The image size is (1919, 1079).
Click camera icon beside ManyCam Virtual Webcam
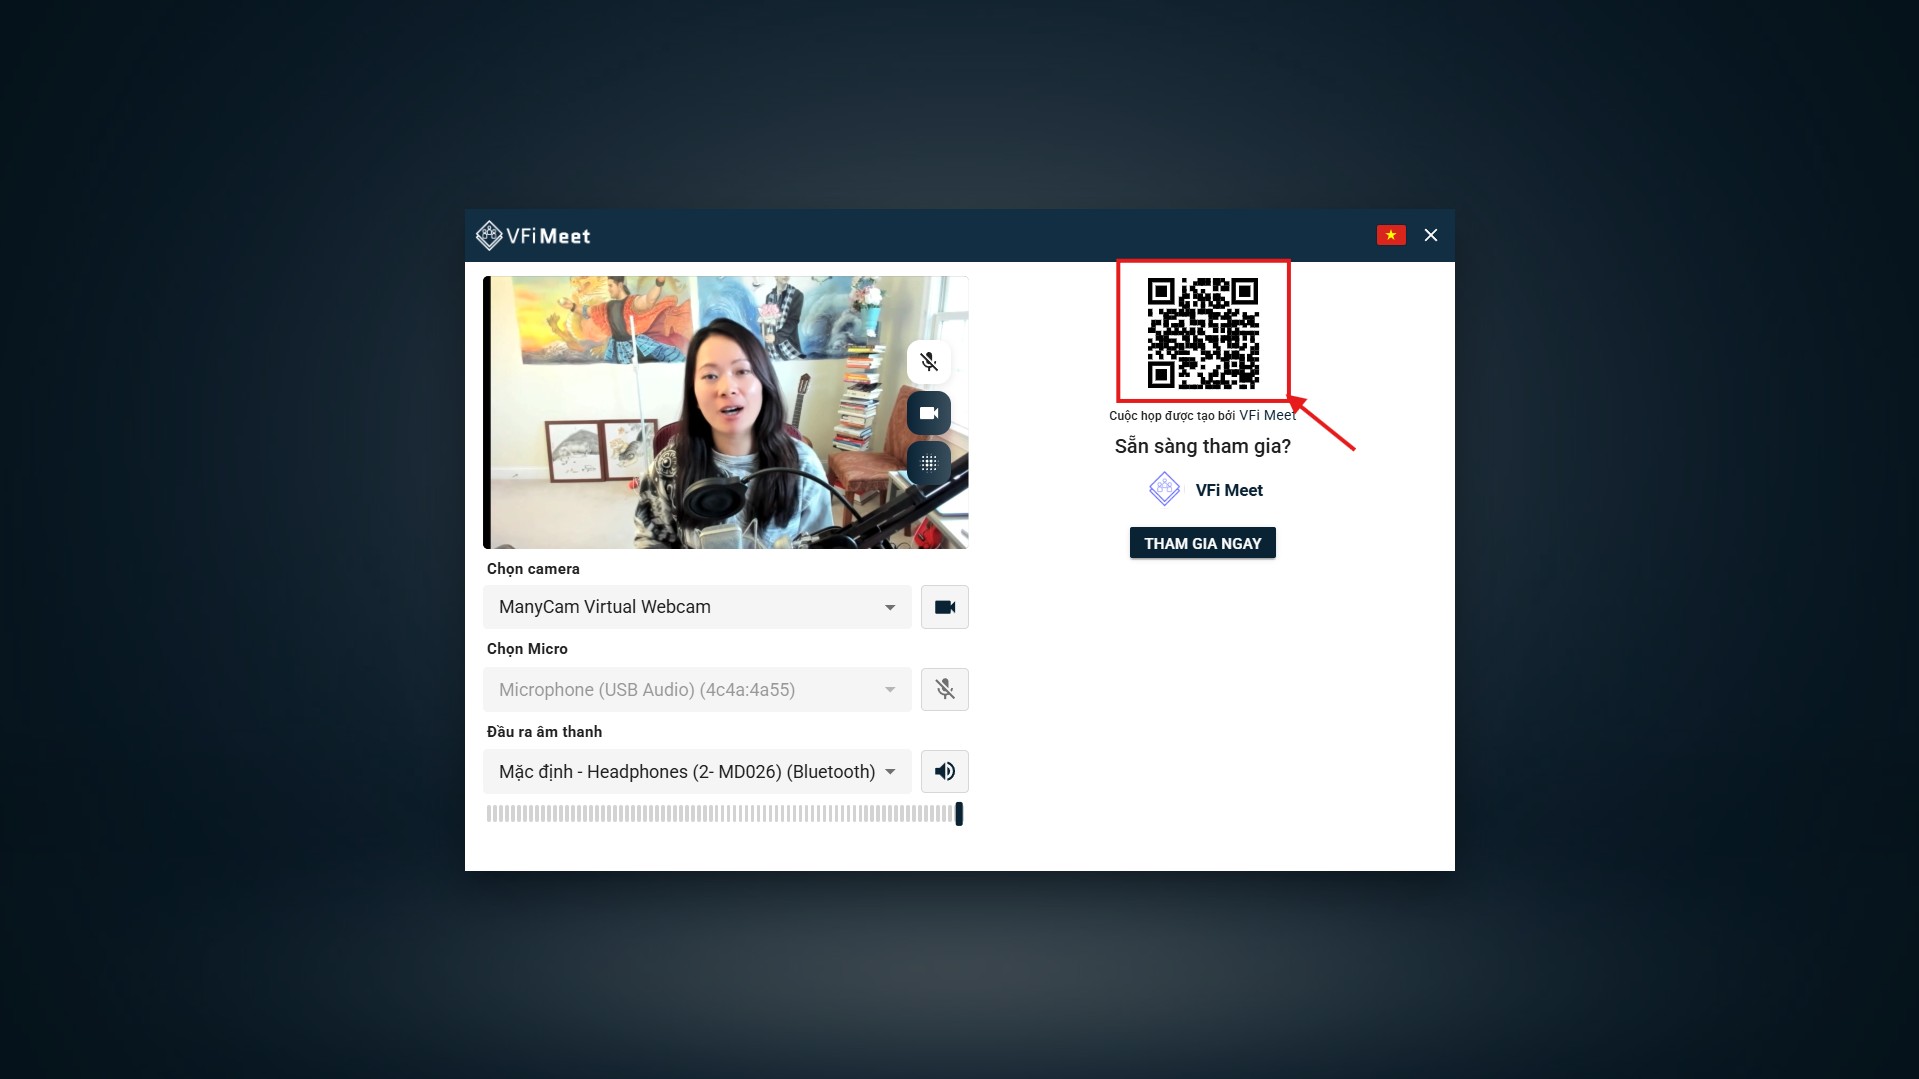click(944, 607)
